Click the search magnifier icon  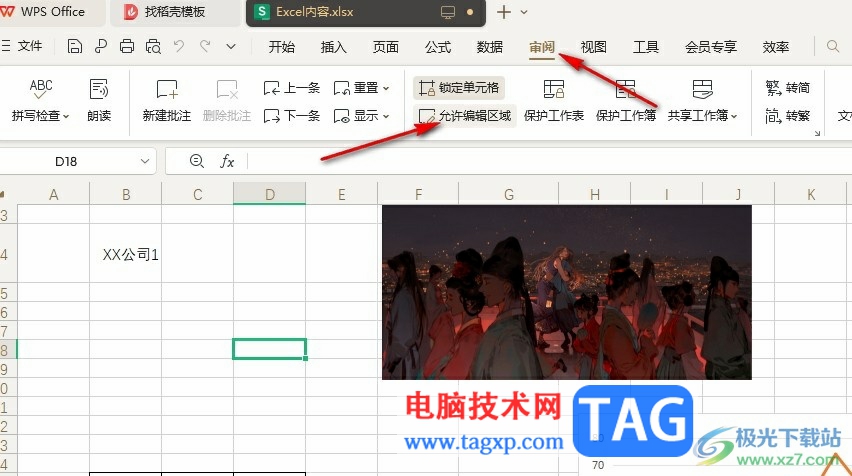tap(833, 47)
